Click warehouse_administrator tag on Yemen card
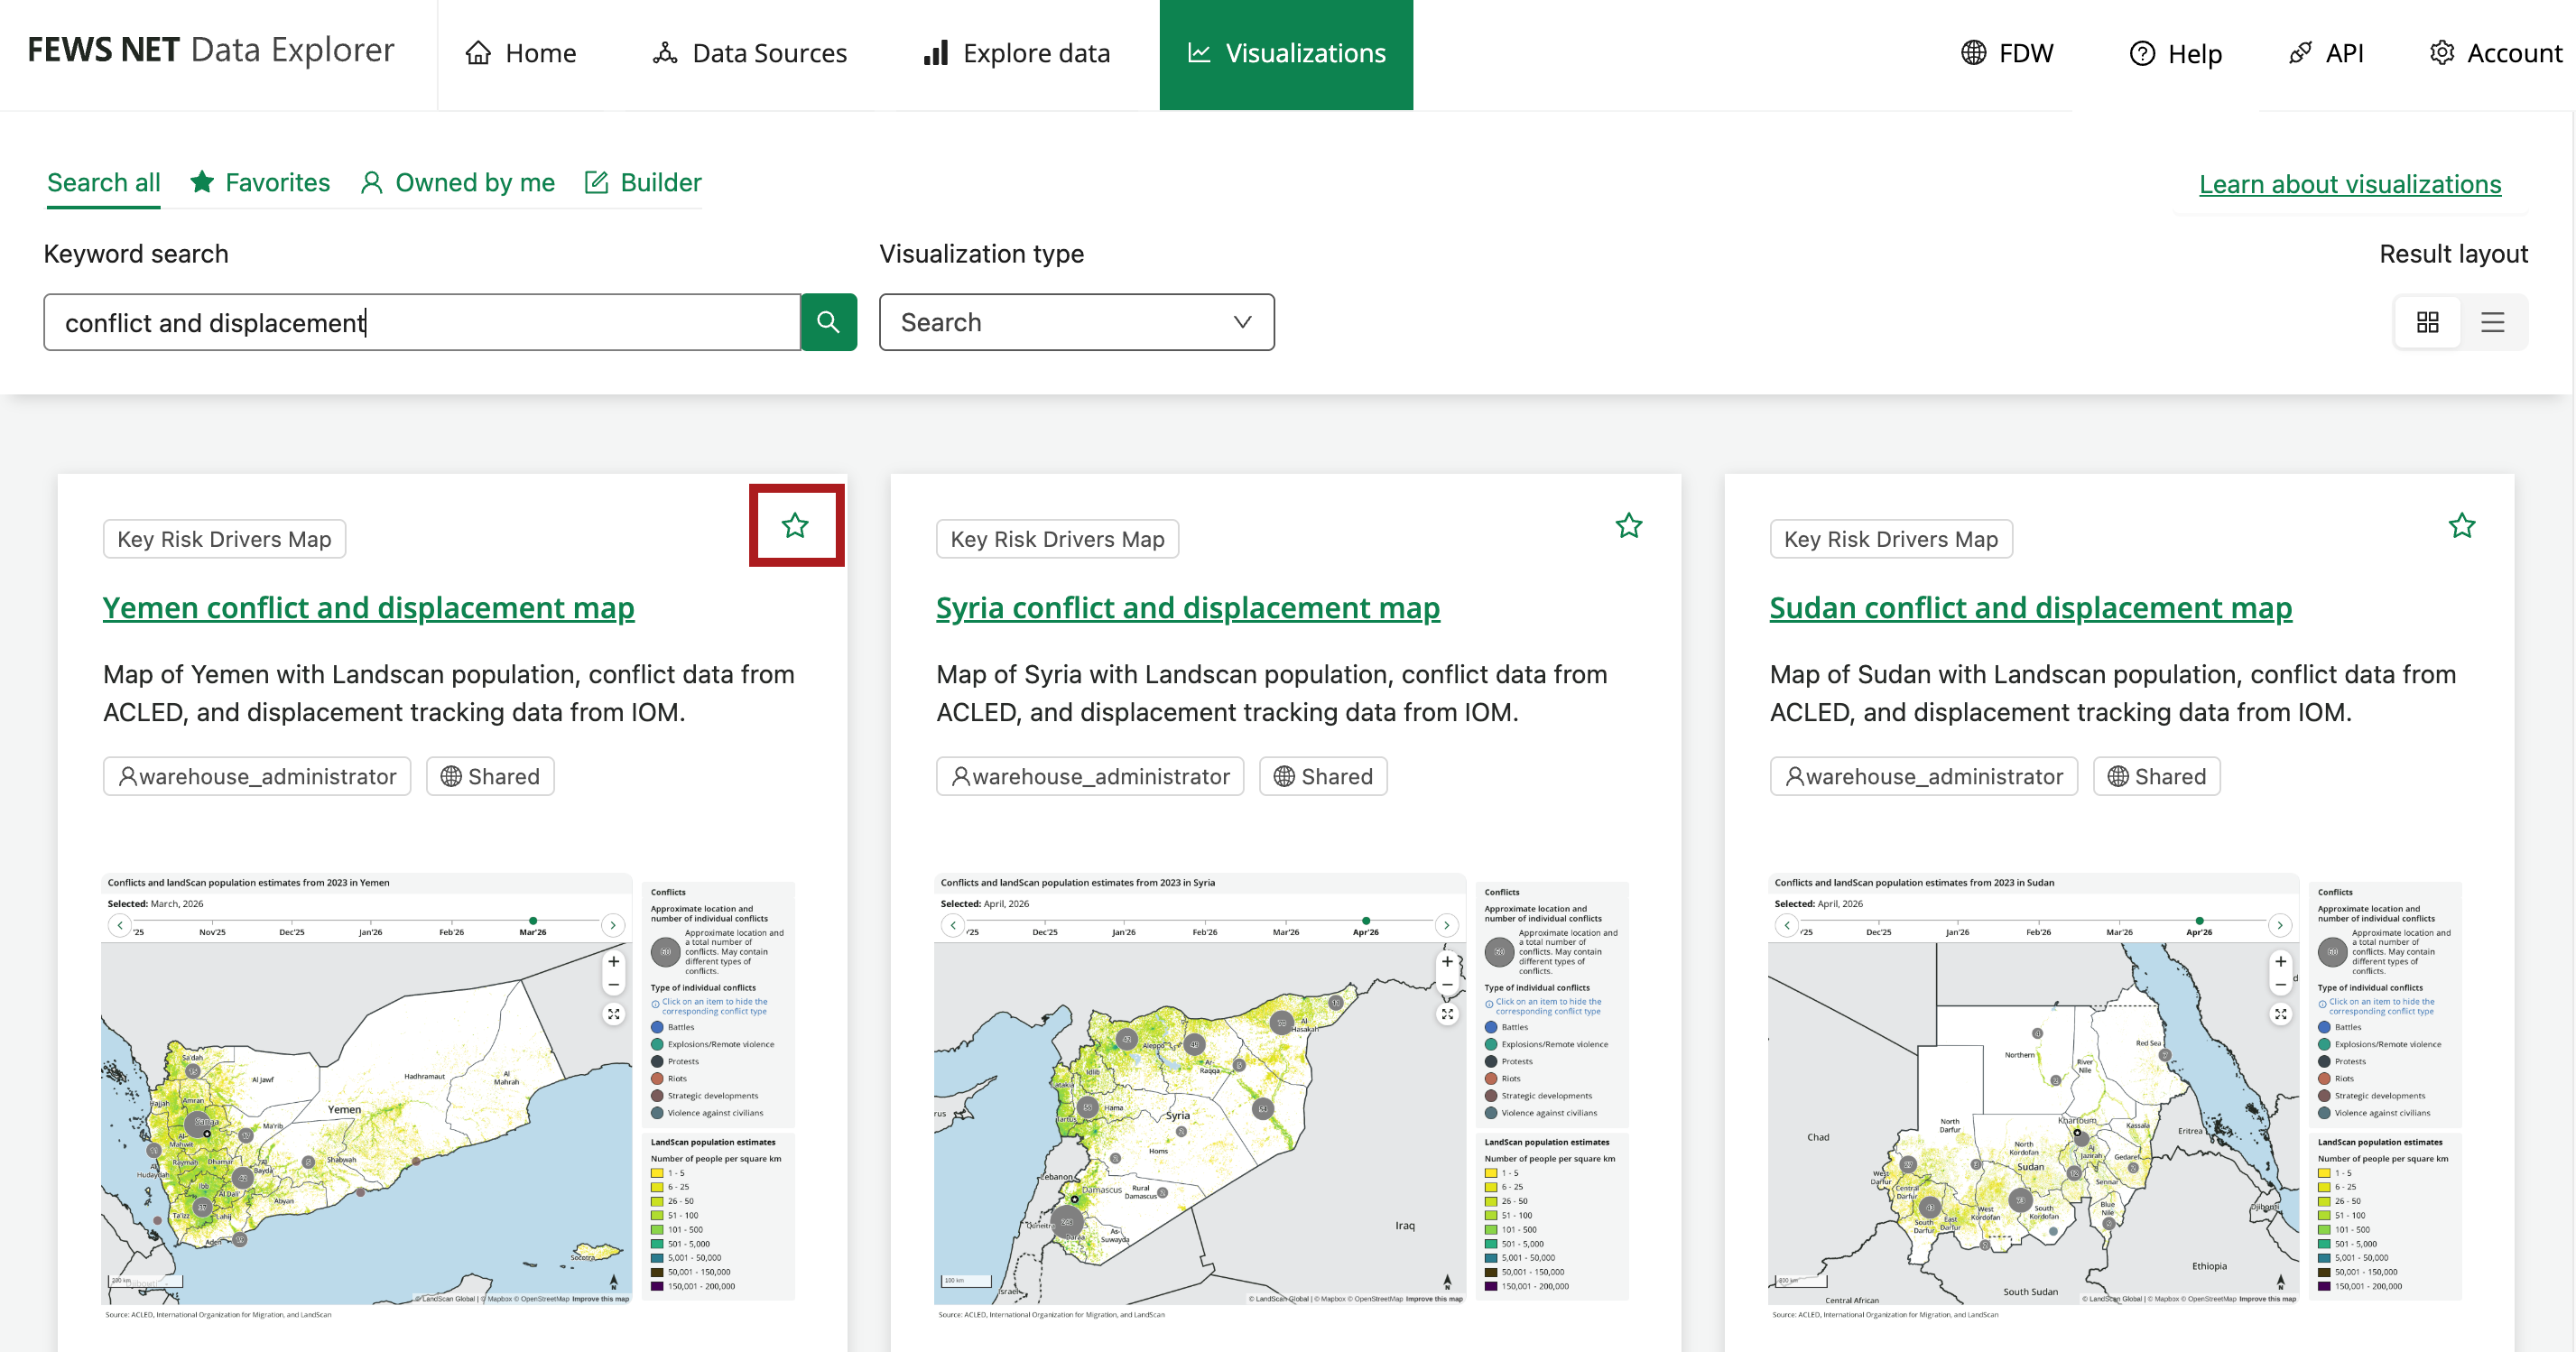This screenshot has height=1352, width=2576. pyautogui.click(x=257, y=776)
